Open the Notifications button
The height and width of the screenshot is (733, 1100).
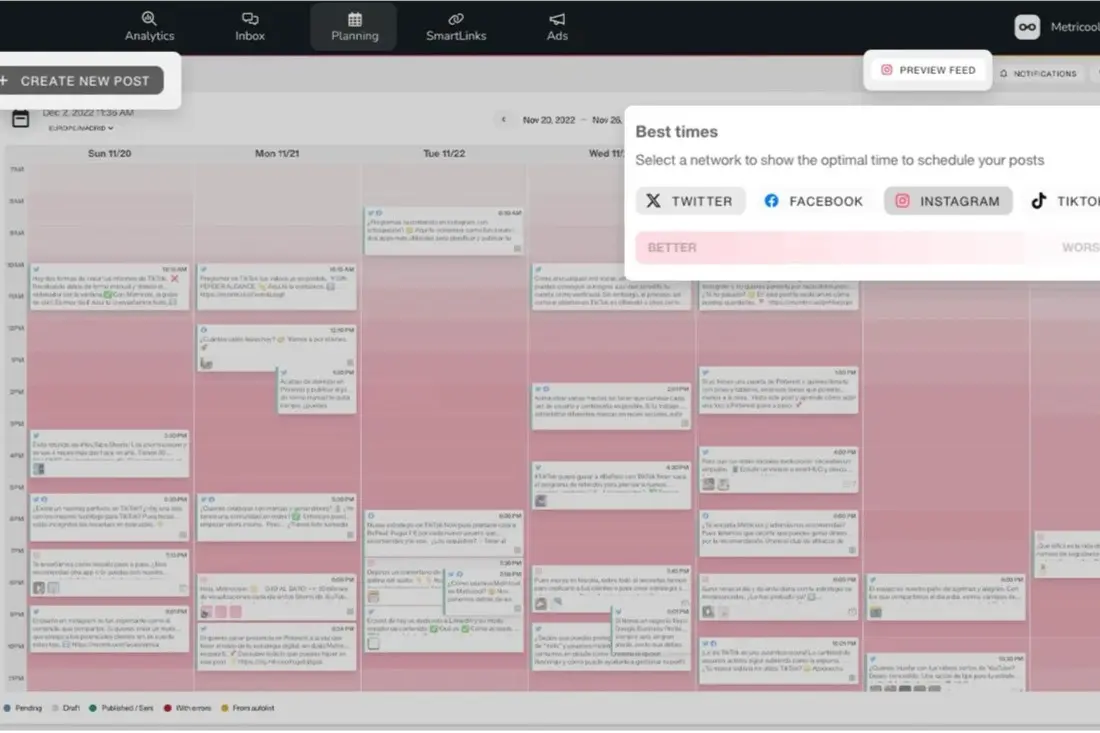point(1038,74)
